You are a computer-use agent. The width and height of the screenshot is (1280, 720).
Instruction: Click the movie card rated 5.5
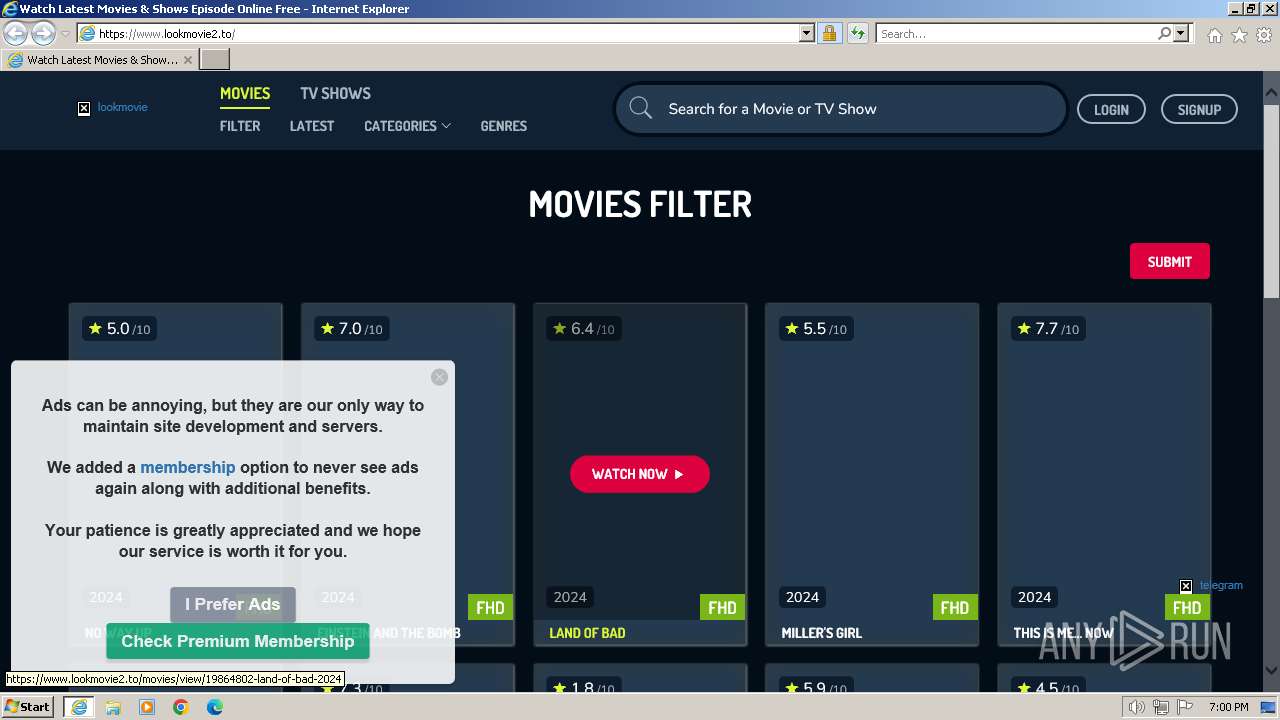coord(872,474)
